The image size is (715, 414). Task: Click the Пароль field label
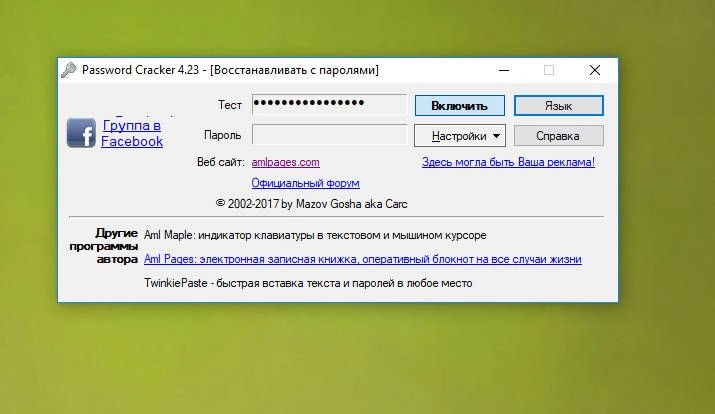coord(223,135)
